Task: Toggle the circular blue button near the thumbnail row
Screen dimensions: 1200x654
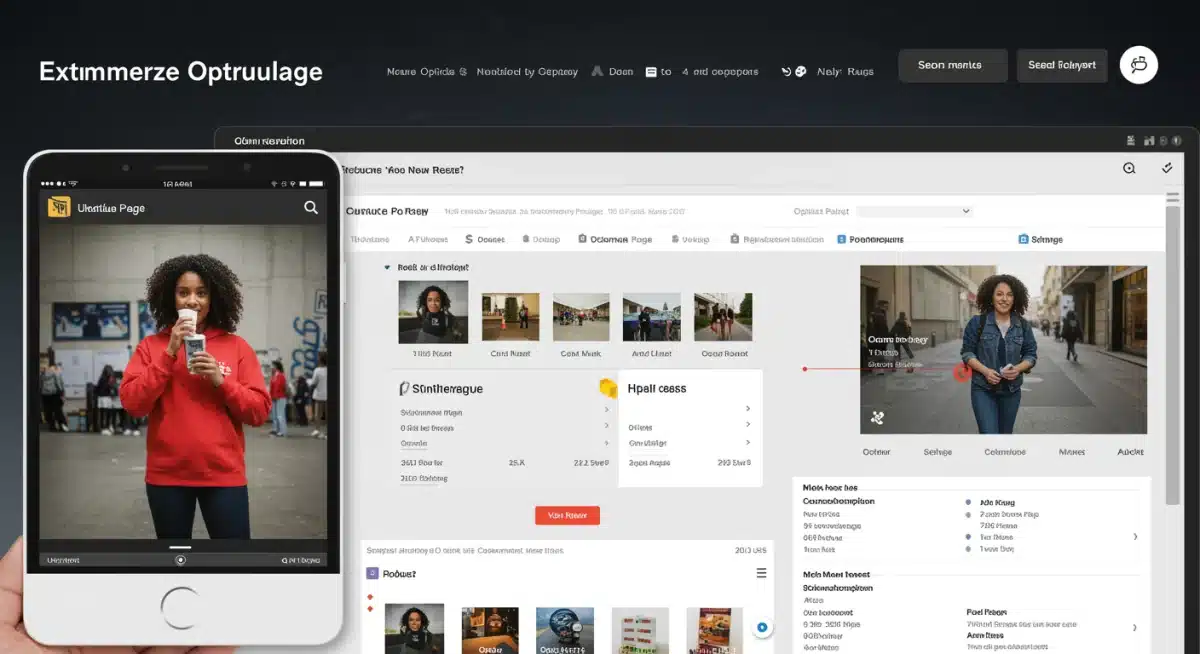Action: [x=762, y=626]
